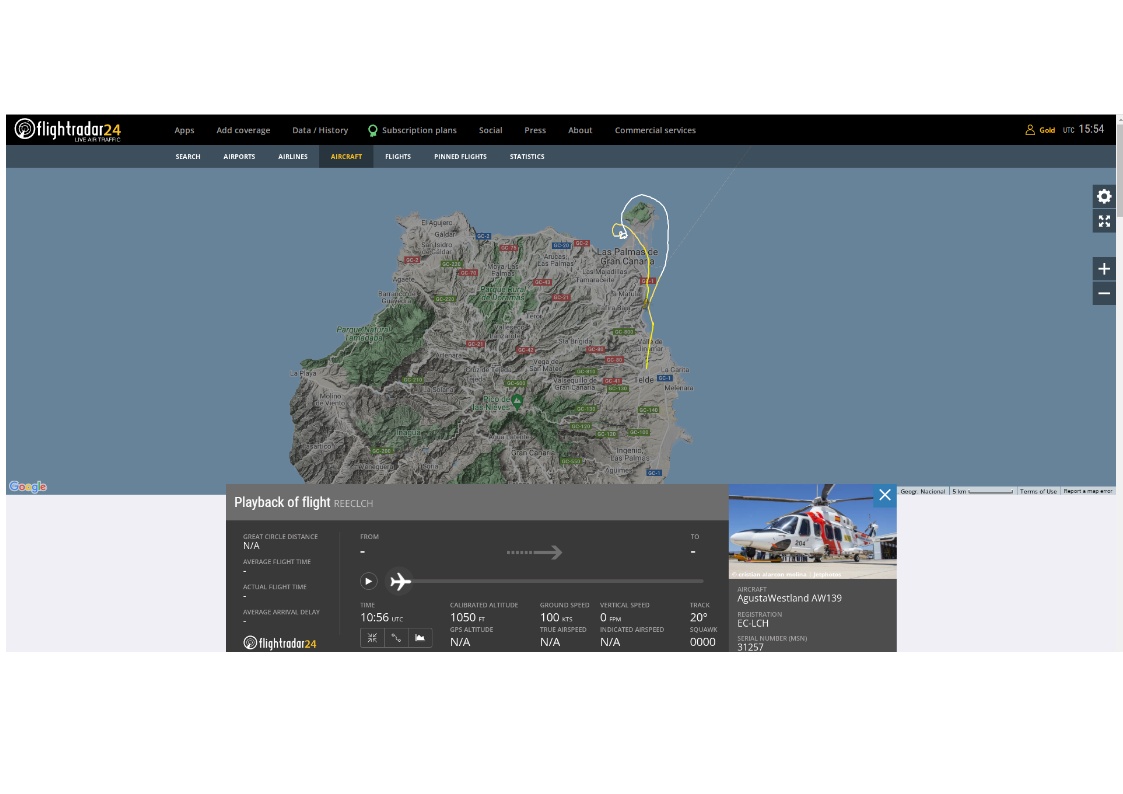Open Commercial services page
Screen dimensions: 1123x794
(655, 130)
